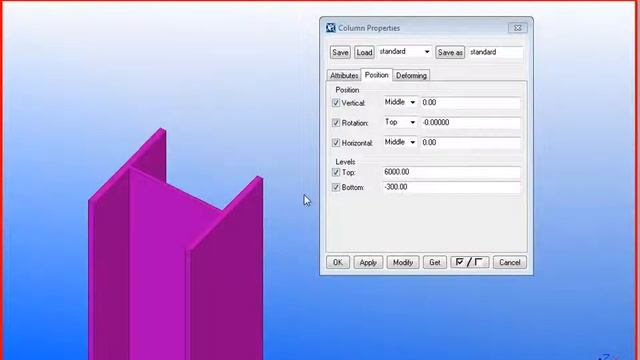Click the Horizontal offset field 0.00

point(470,142)
